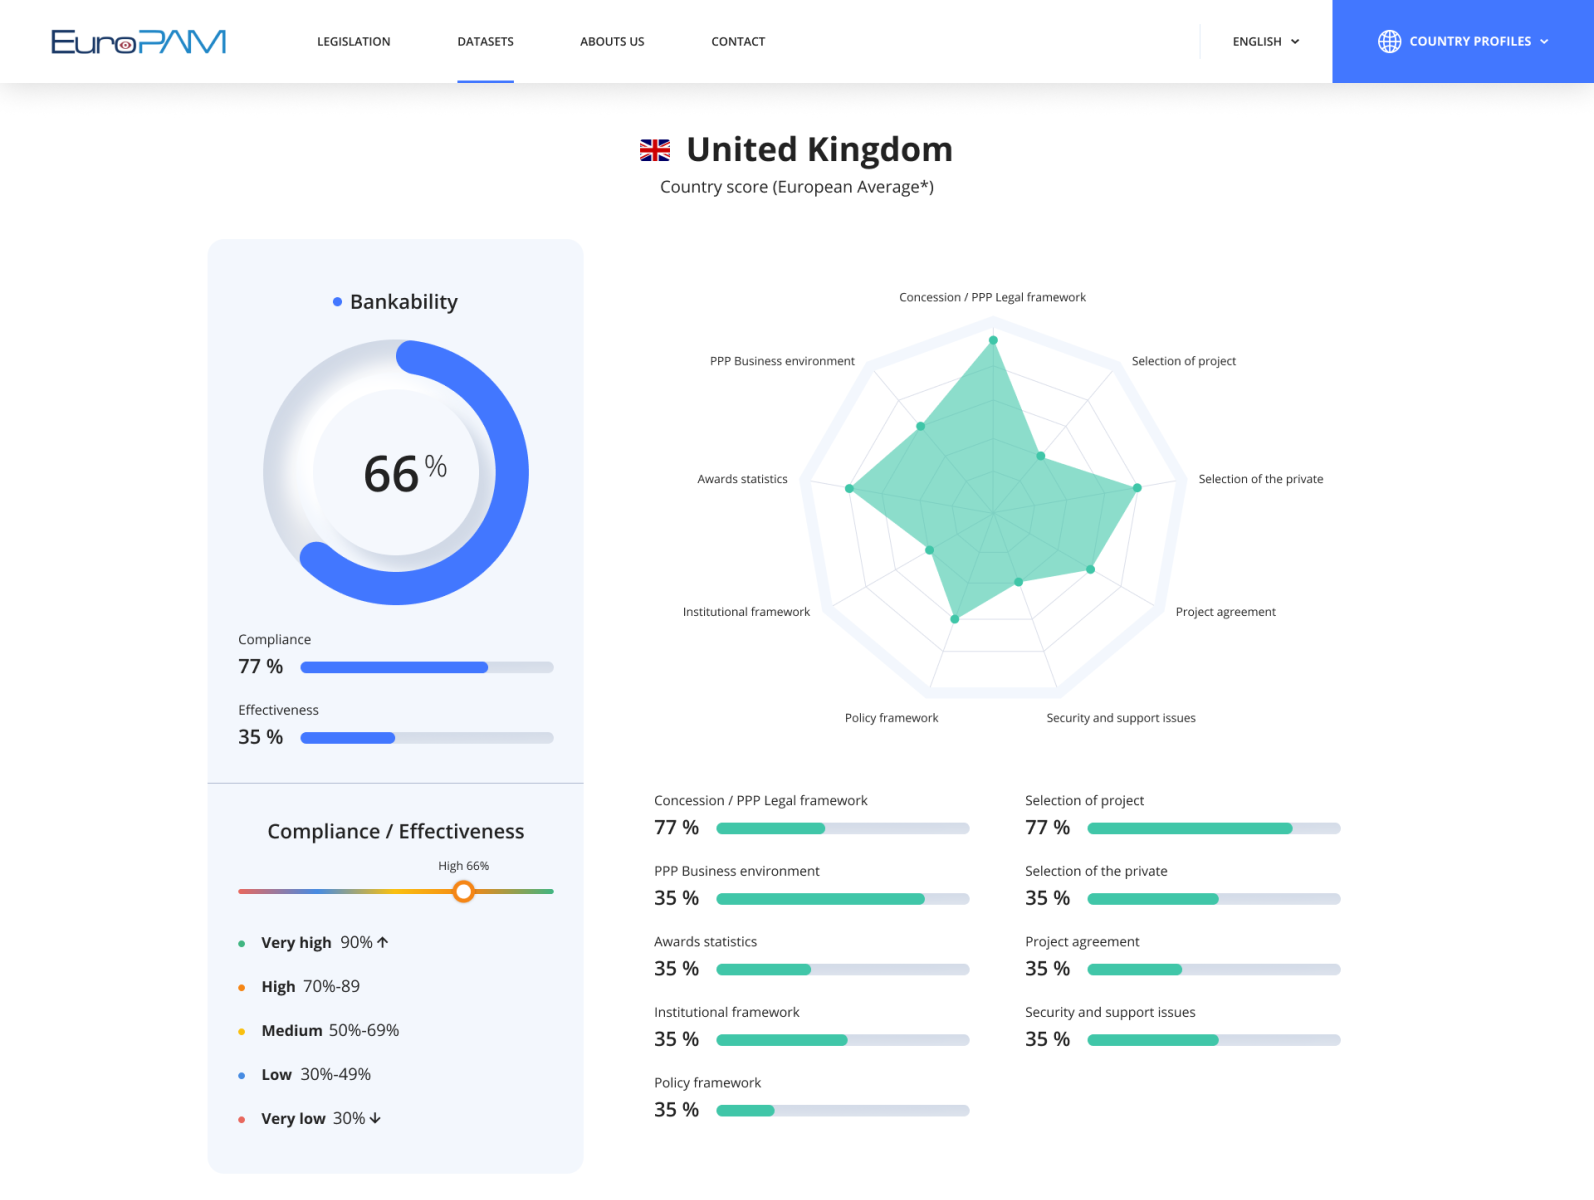
Task: Open the language chevron next to ENGLISH
Action: point(1296,41)
